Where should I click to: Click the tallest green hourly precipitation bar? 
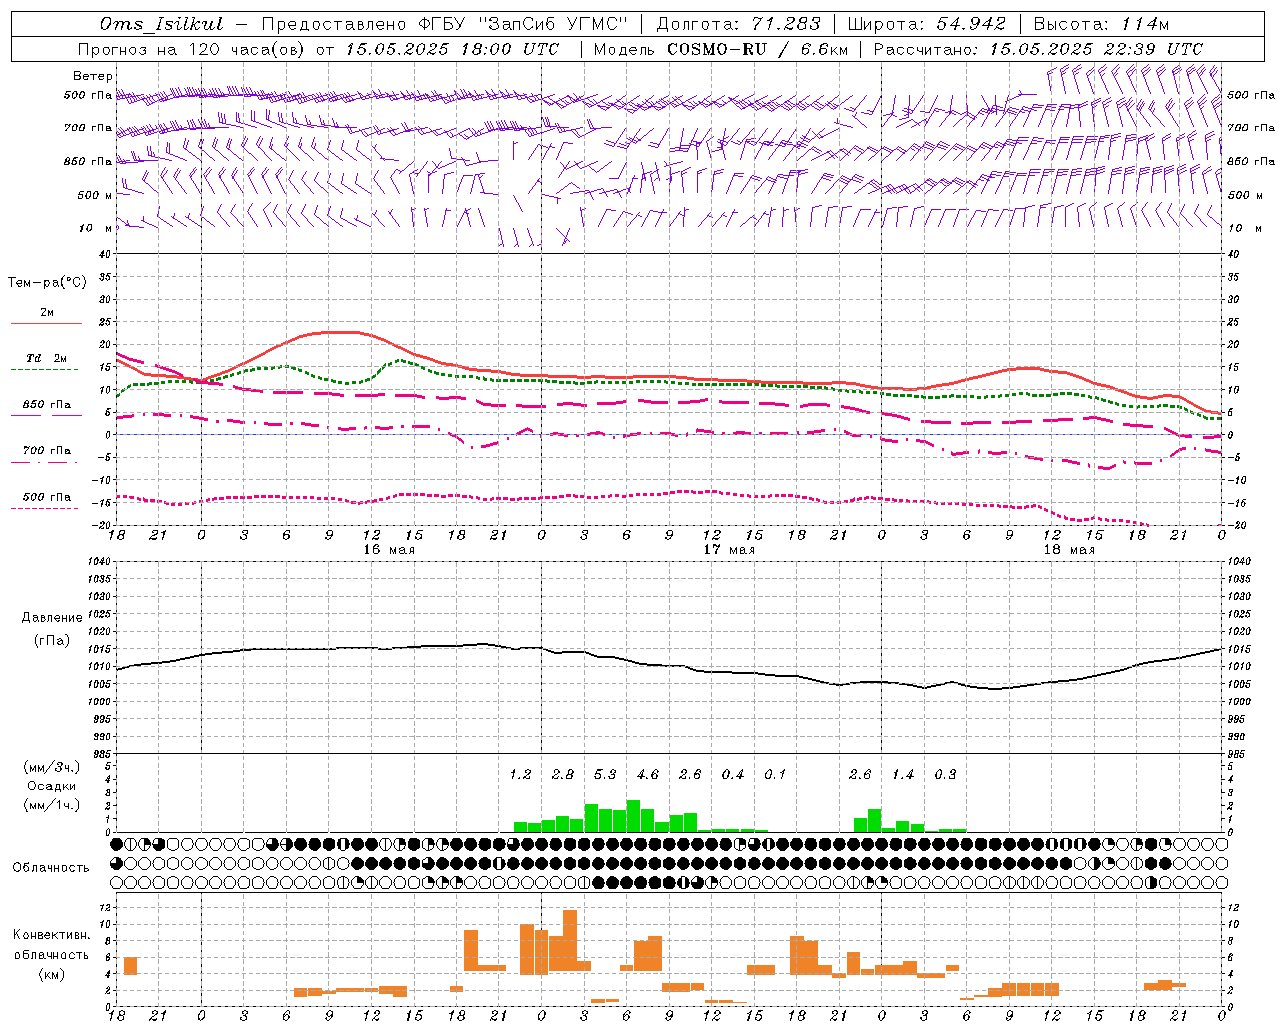pyautogui.click(x=633, y=816)
